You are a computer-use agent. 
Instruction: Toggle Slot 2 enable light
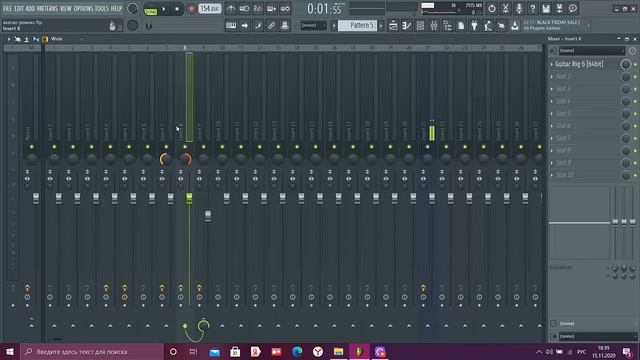(x=635, y=77)
